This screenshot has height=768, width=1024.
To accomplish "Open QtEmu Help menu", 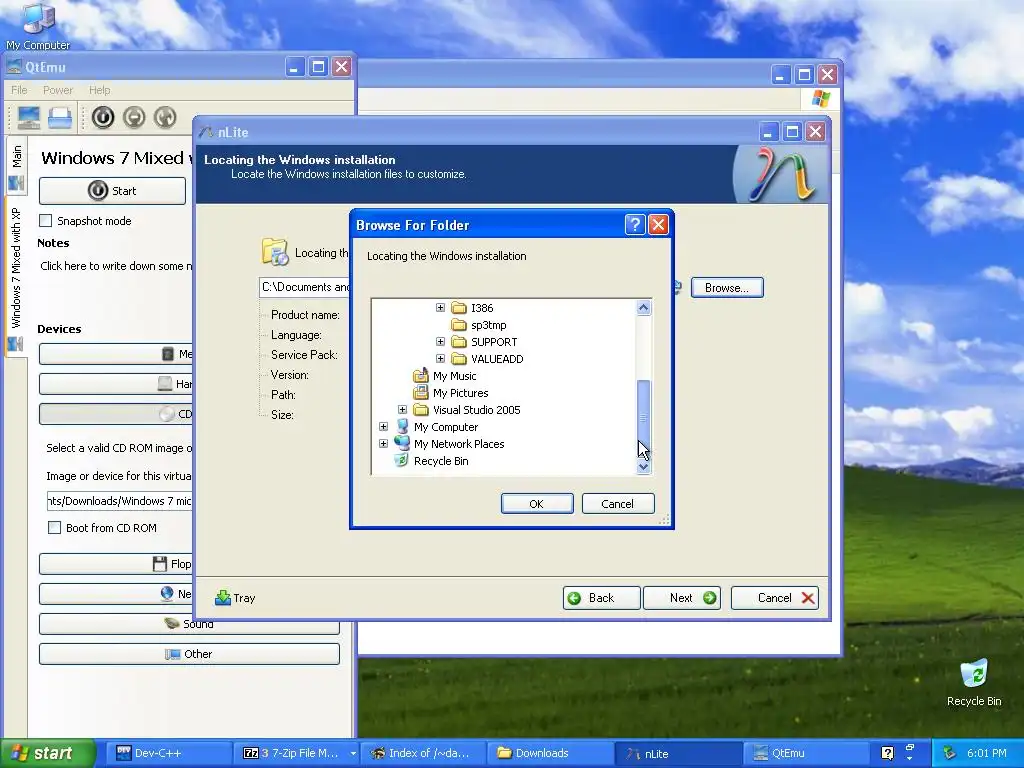I will pyautogui.click(x=99, y=90).
